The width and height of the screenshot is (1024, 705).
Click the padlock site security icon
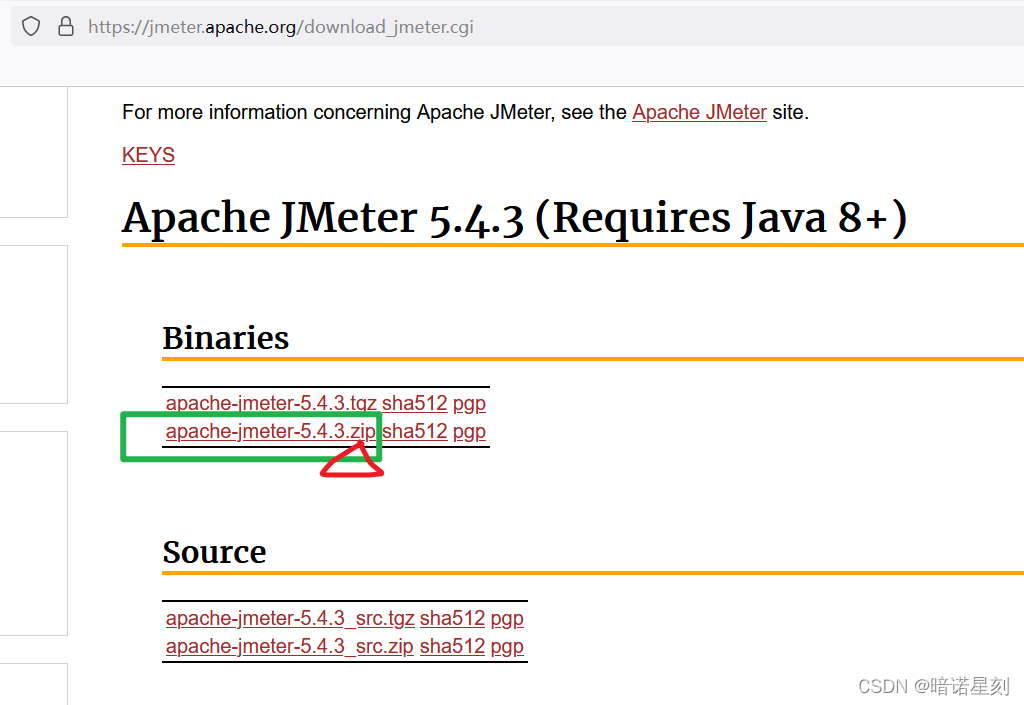(66, 26)
